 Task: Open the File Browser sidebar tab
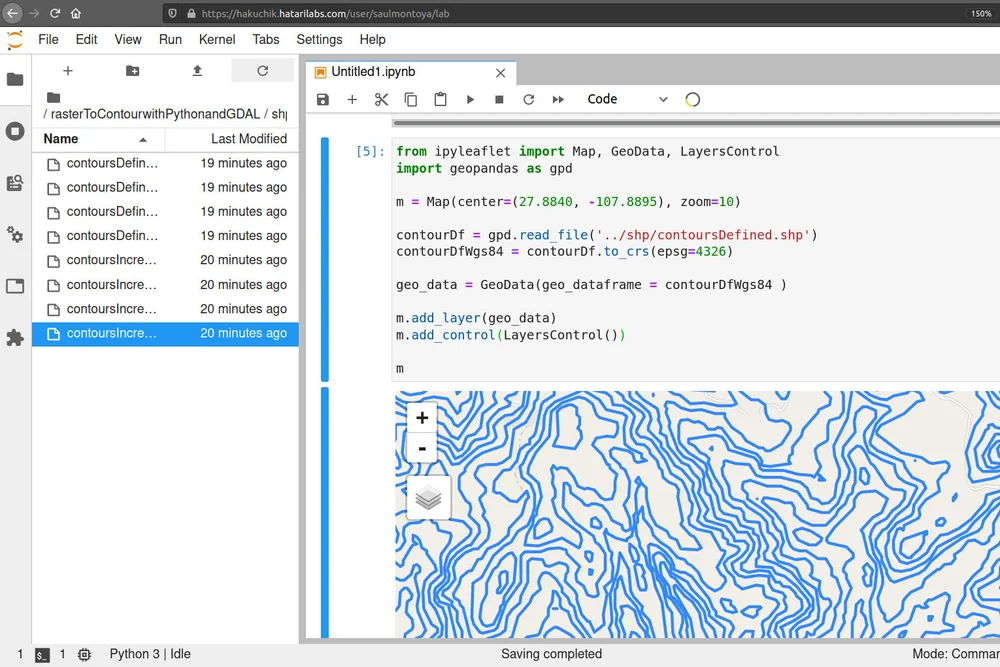15,79
